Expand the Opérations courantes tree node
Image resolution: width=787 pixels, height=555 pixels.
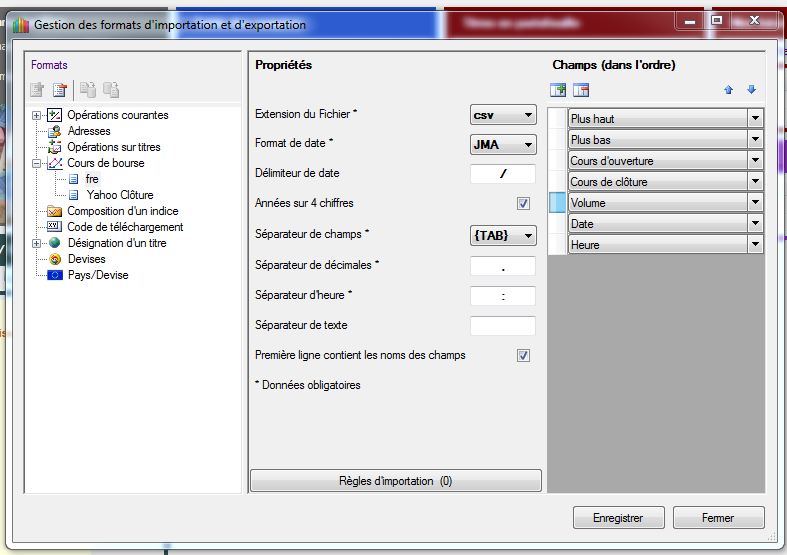(37, 115)
